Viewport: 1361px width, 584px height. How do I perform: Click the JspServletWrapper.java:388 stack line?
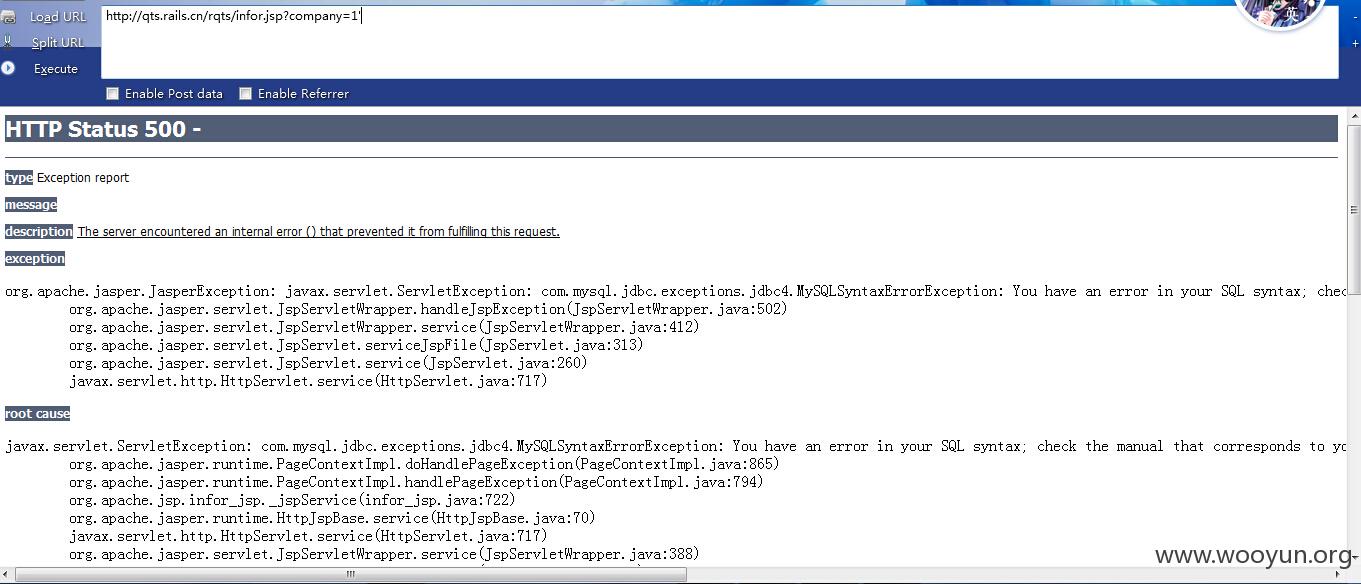(x=384, y=554)
